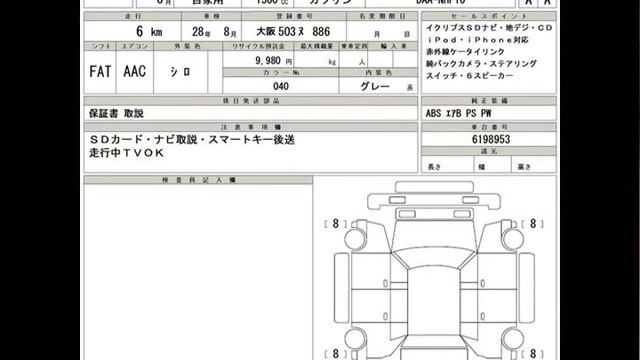Click the "乗車定員" header
This screenshot has height=360, width=640.
pos(353,46)
